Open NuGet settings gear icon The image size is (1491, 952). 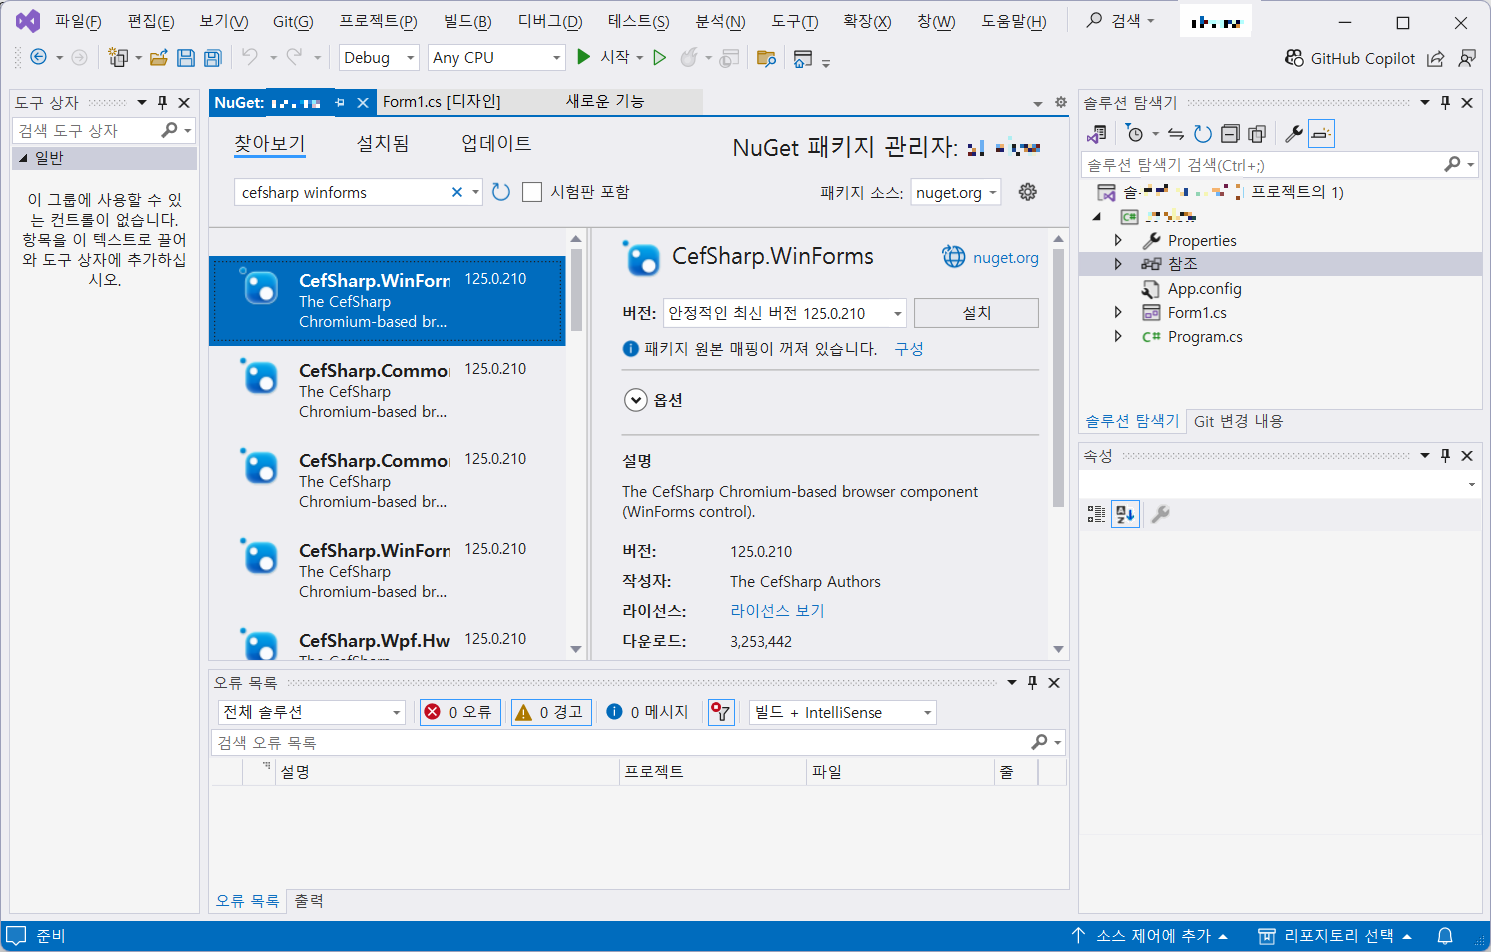click(1027, 192)
